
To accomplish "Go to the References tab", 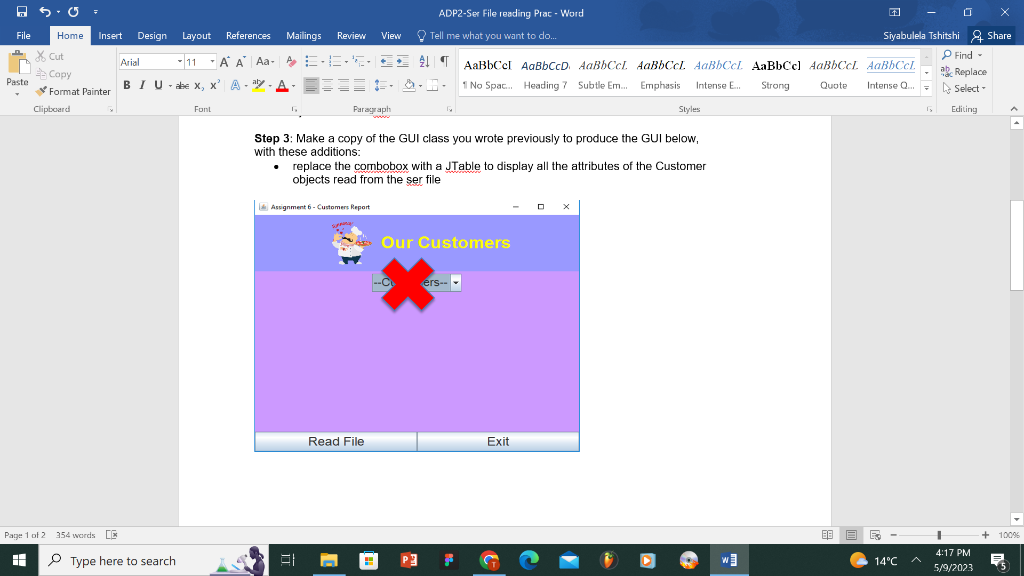I will pos(248,36).
